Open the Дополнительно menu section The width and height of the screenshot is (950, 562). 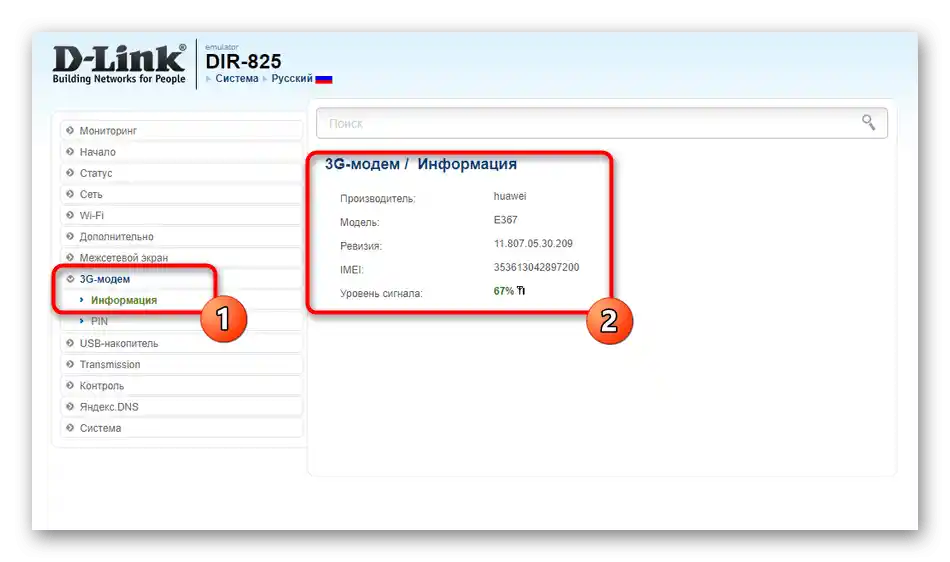click(x=181, y=236)
